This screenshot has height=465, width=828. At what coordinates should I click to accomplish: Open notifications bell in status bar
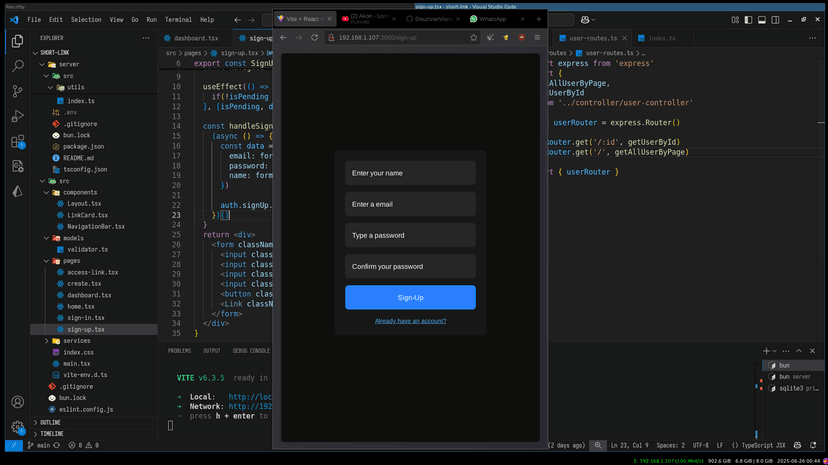813,445
